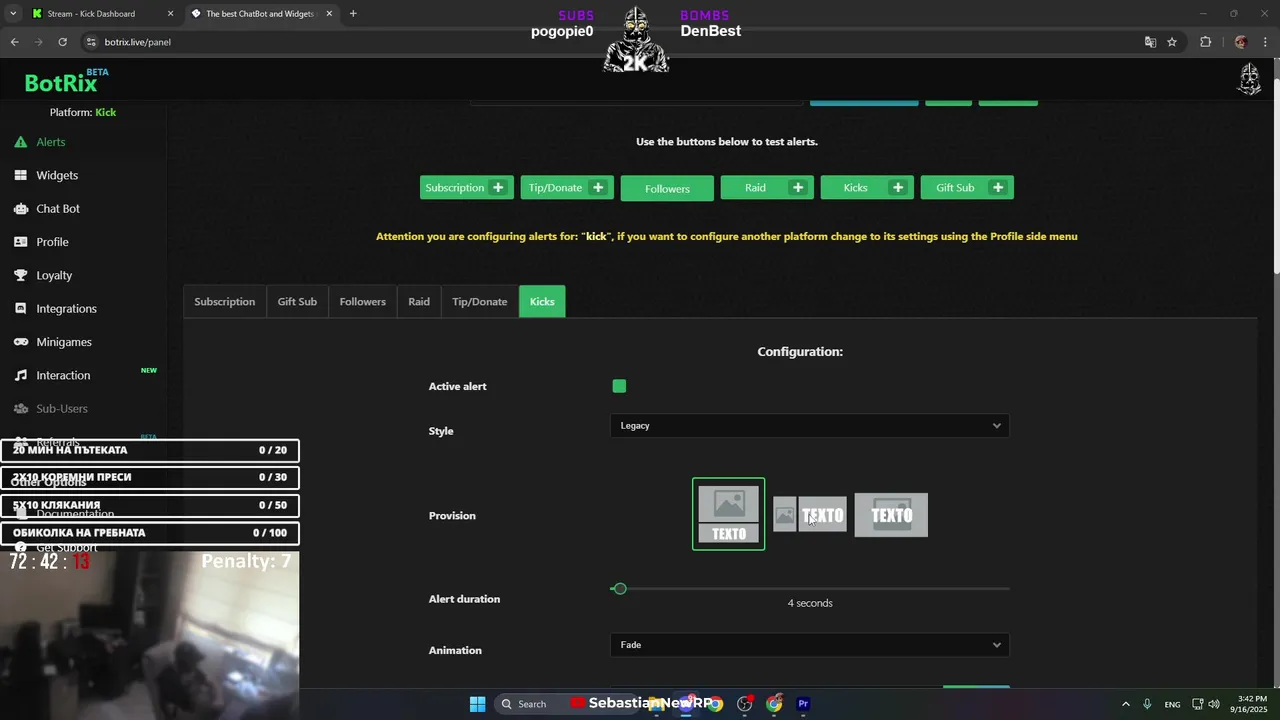Viewport: 1280px width, 720px height.
Task: Select image-beside-text provision layout
Action: (810, 515)
